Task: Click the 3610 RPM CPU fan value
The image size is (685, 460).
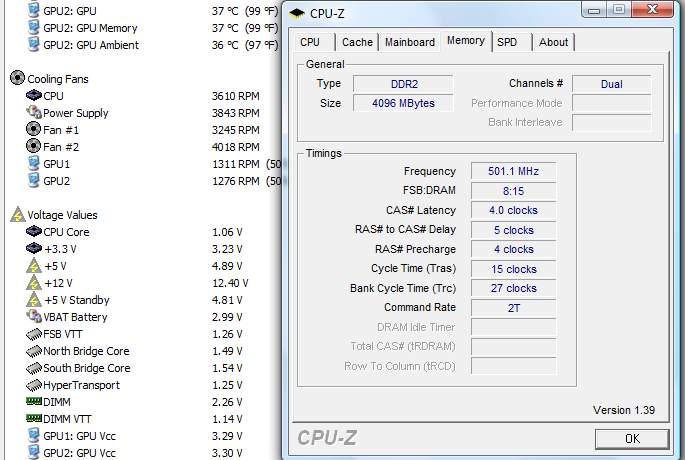Action: click(236, 96)
